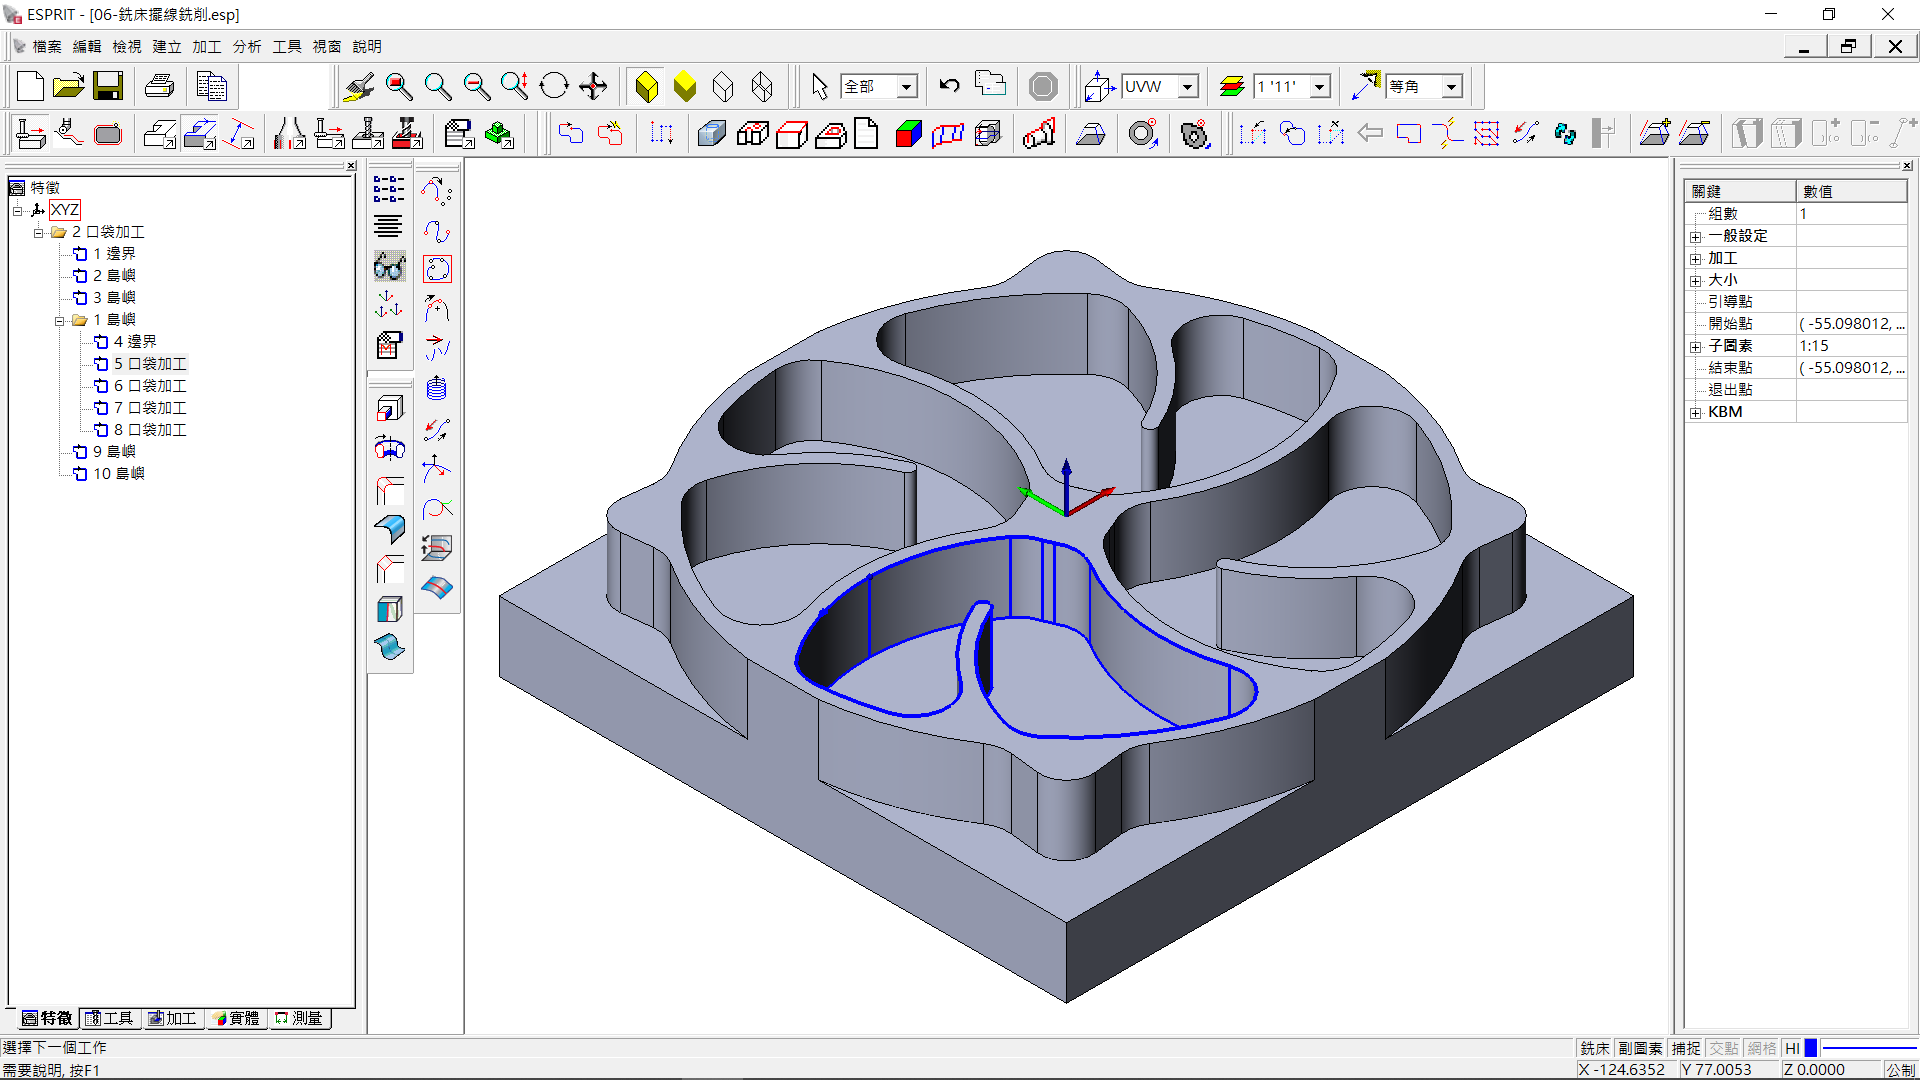Click the 公制 metric units button
The image size is (1920, 1080).
pyautogui.click(x=1900, y=1069)
